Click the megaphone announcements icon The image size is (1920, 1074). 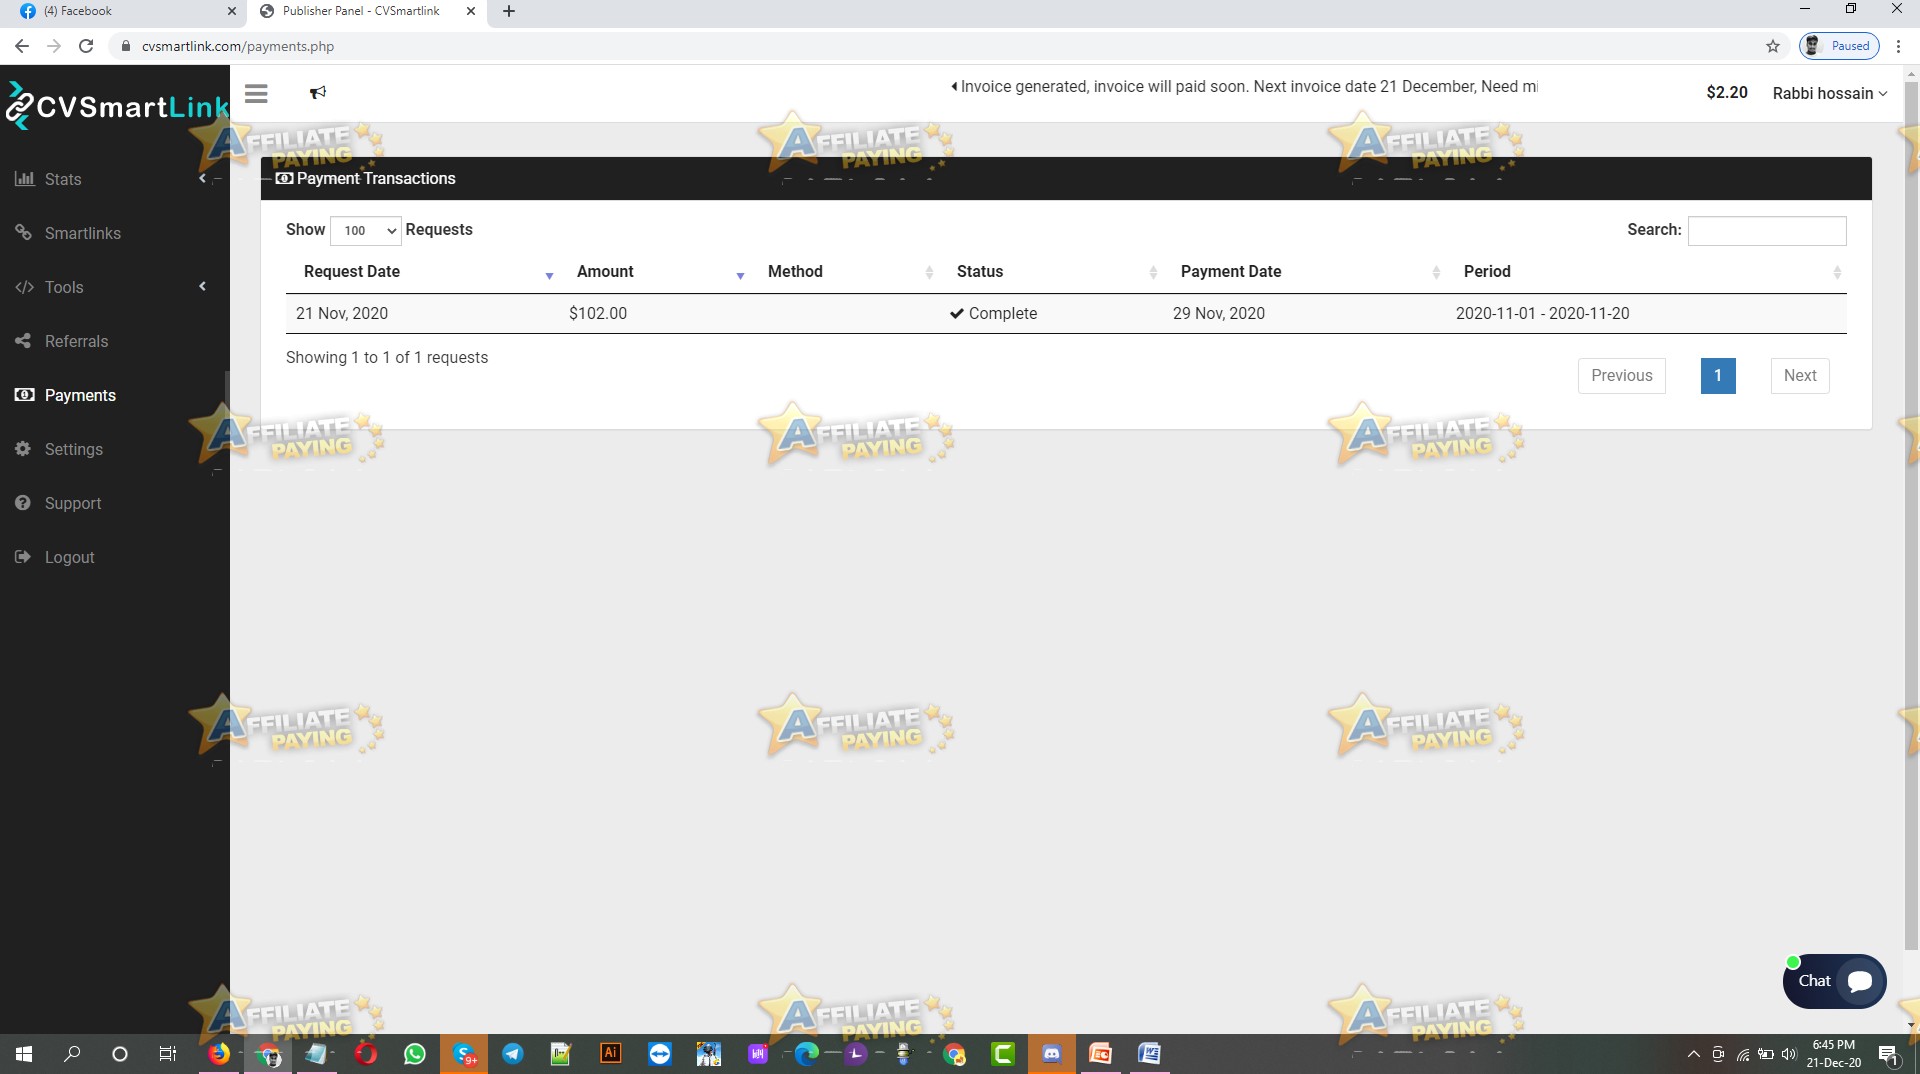318,93
